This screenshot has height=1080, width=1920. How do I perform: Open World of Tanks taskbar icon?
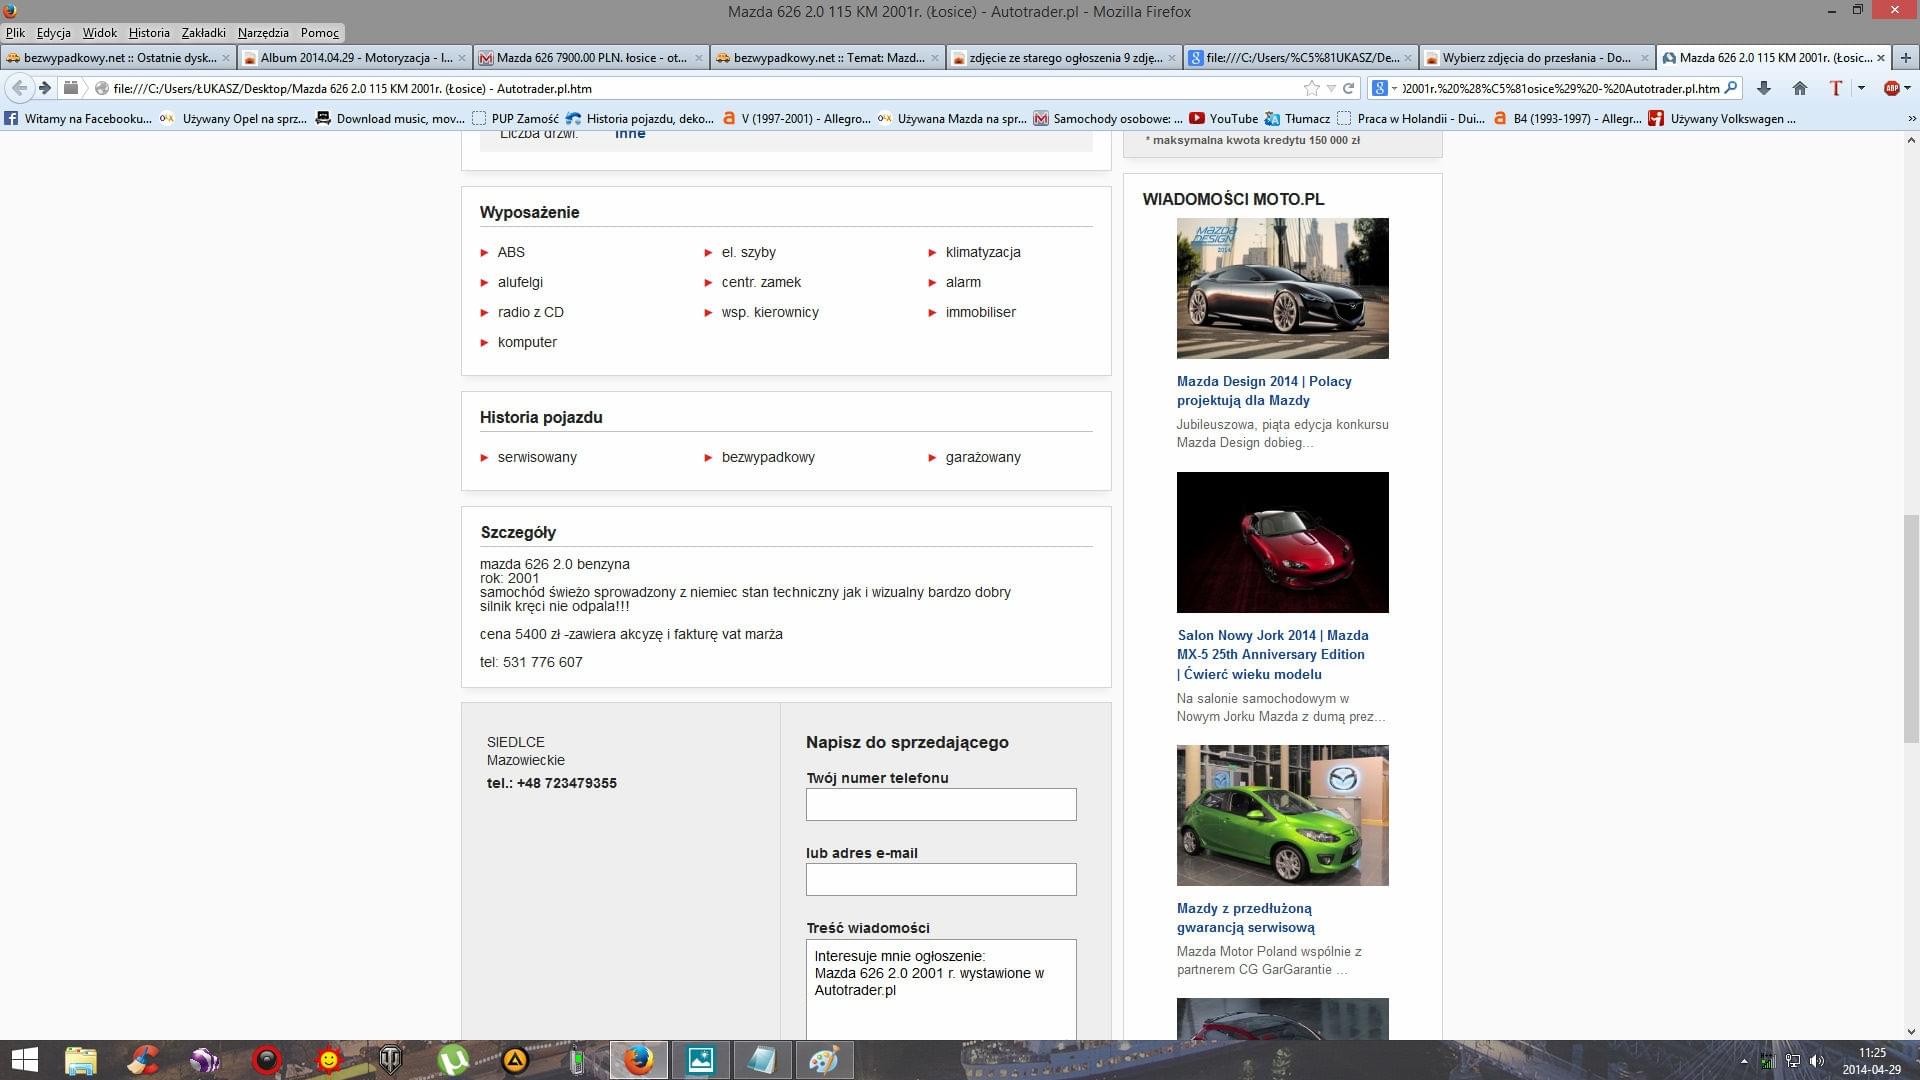pos(390,1060)
